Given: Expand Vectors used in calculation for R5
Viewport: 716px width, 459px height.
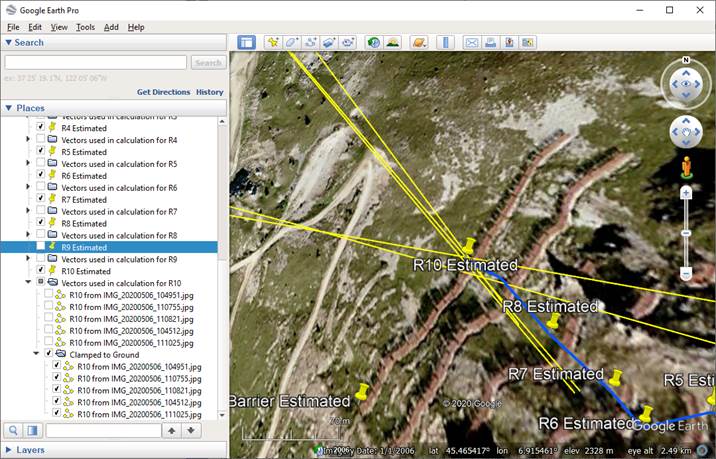Looking at the screenshot, I should click(28, 163).
